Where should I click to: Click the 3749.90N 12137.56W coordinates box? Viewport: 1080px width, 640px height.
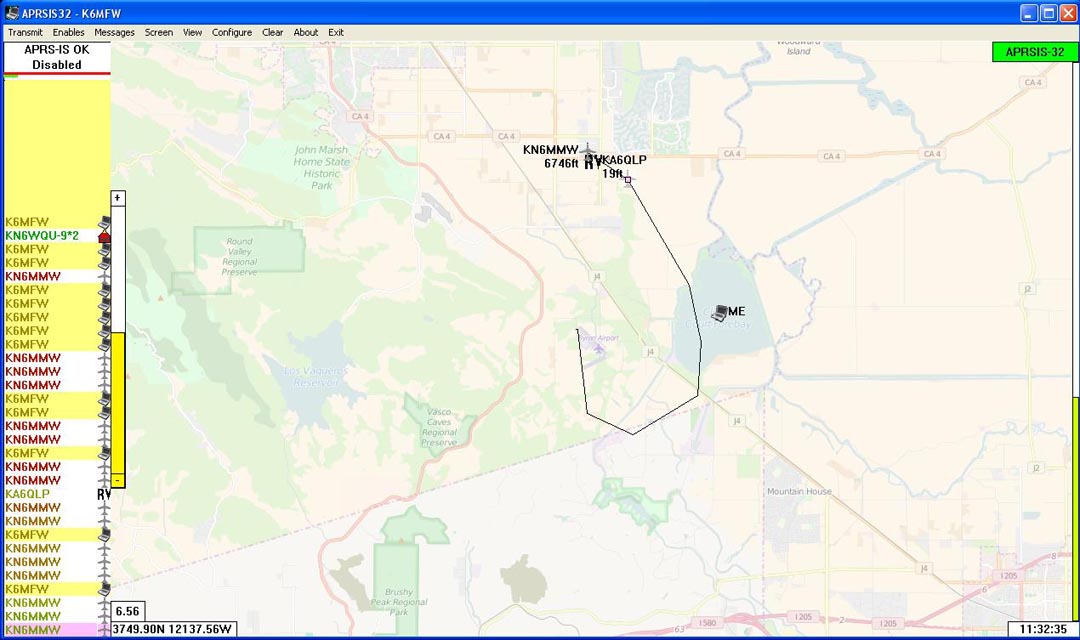pyautogui.click(x=172, y=629)
